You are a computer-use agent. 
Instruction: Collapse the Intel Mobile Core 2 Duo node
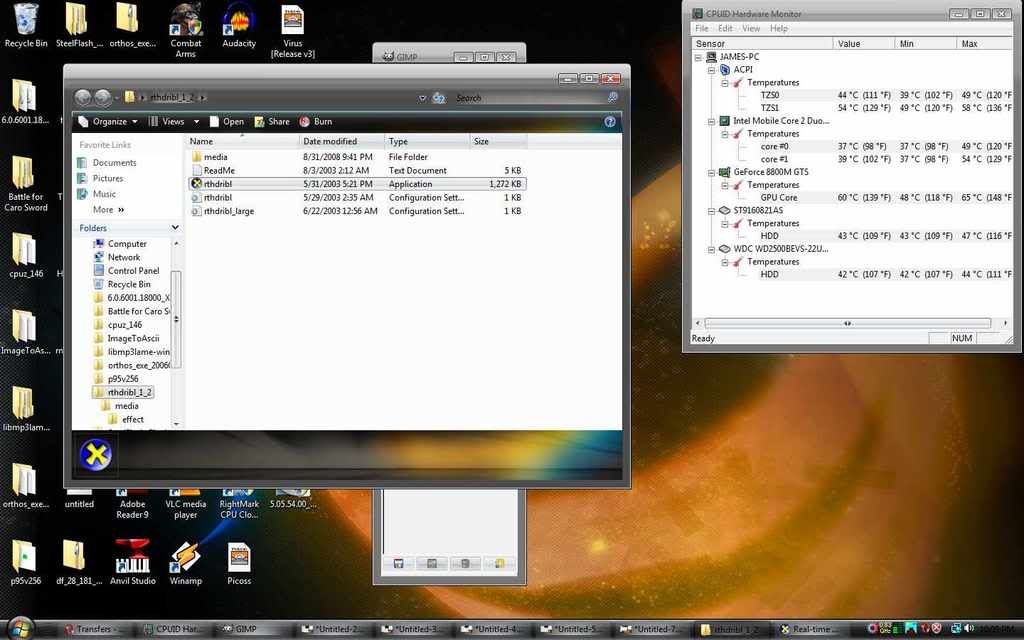[711, 121]
